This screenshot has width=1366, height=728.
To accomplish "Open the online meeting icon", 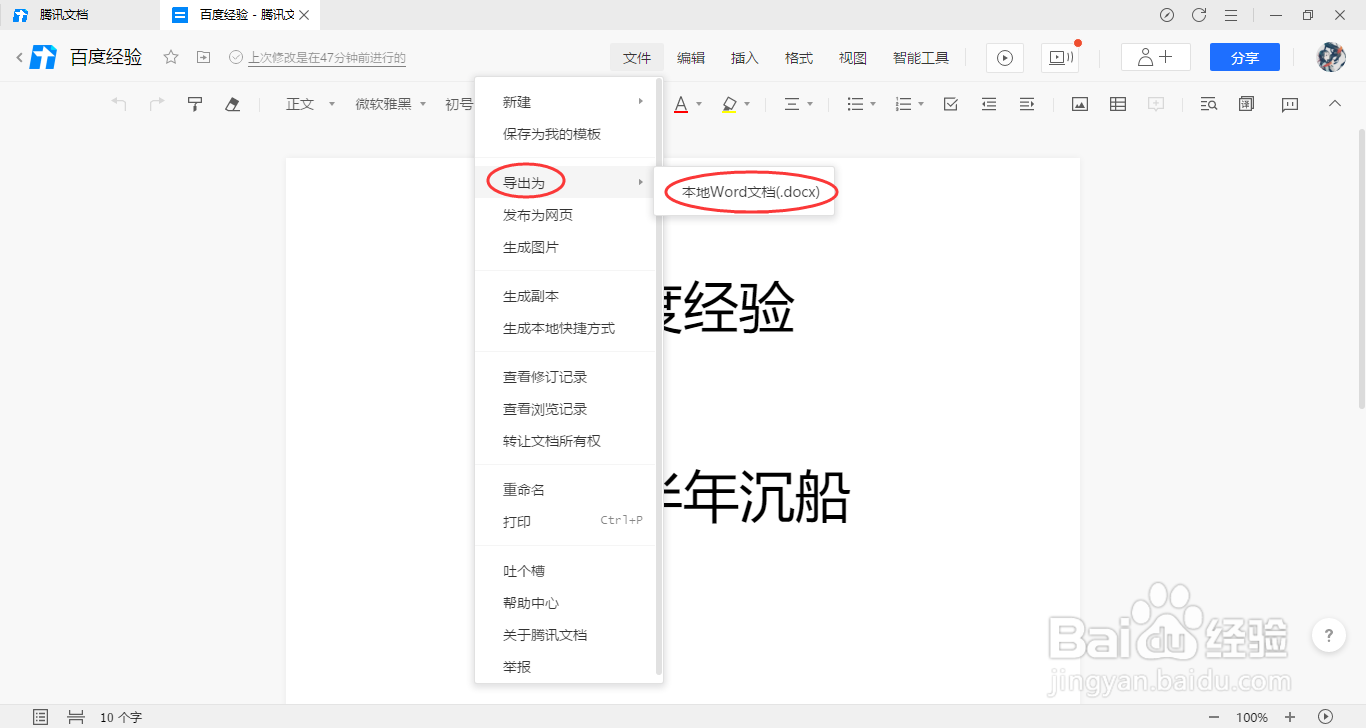I will coord(1060,58).
